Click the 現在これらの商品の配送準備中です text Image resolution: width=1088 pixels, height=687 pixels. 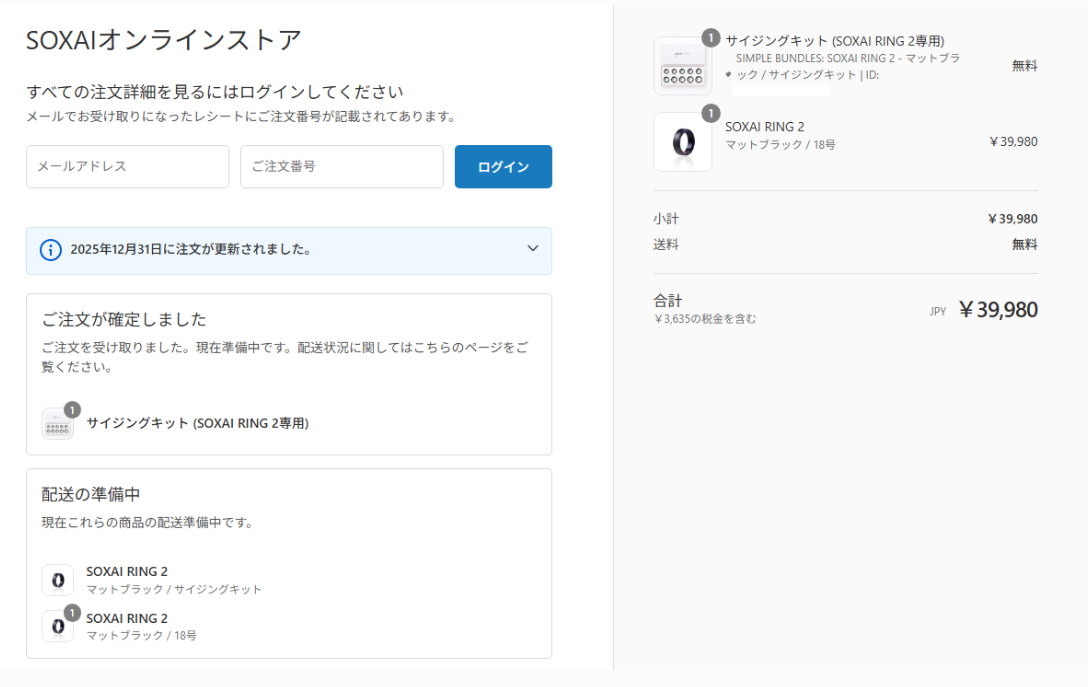click(x=147, y=523)
